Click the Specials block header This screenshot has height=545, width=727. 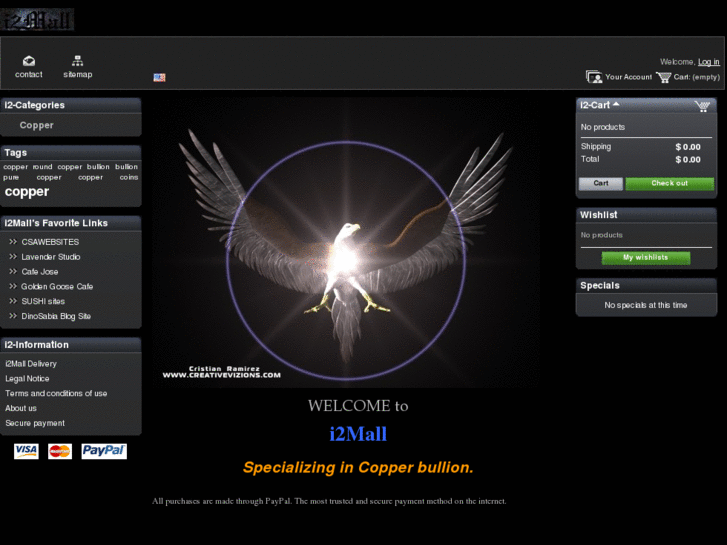point(646,285)
